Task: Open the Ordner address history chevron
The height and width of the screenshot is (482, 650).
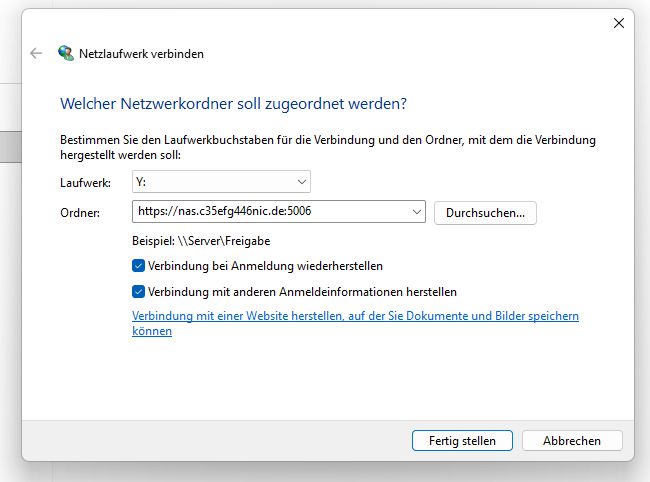Action: [x=417, y=212]
